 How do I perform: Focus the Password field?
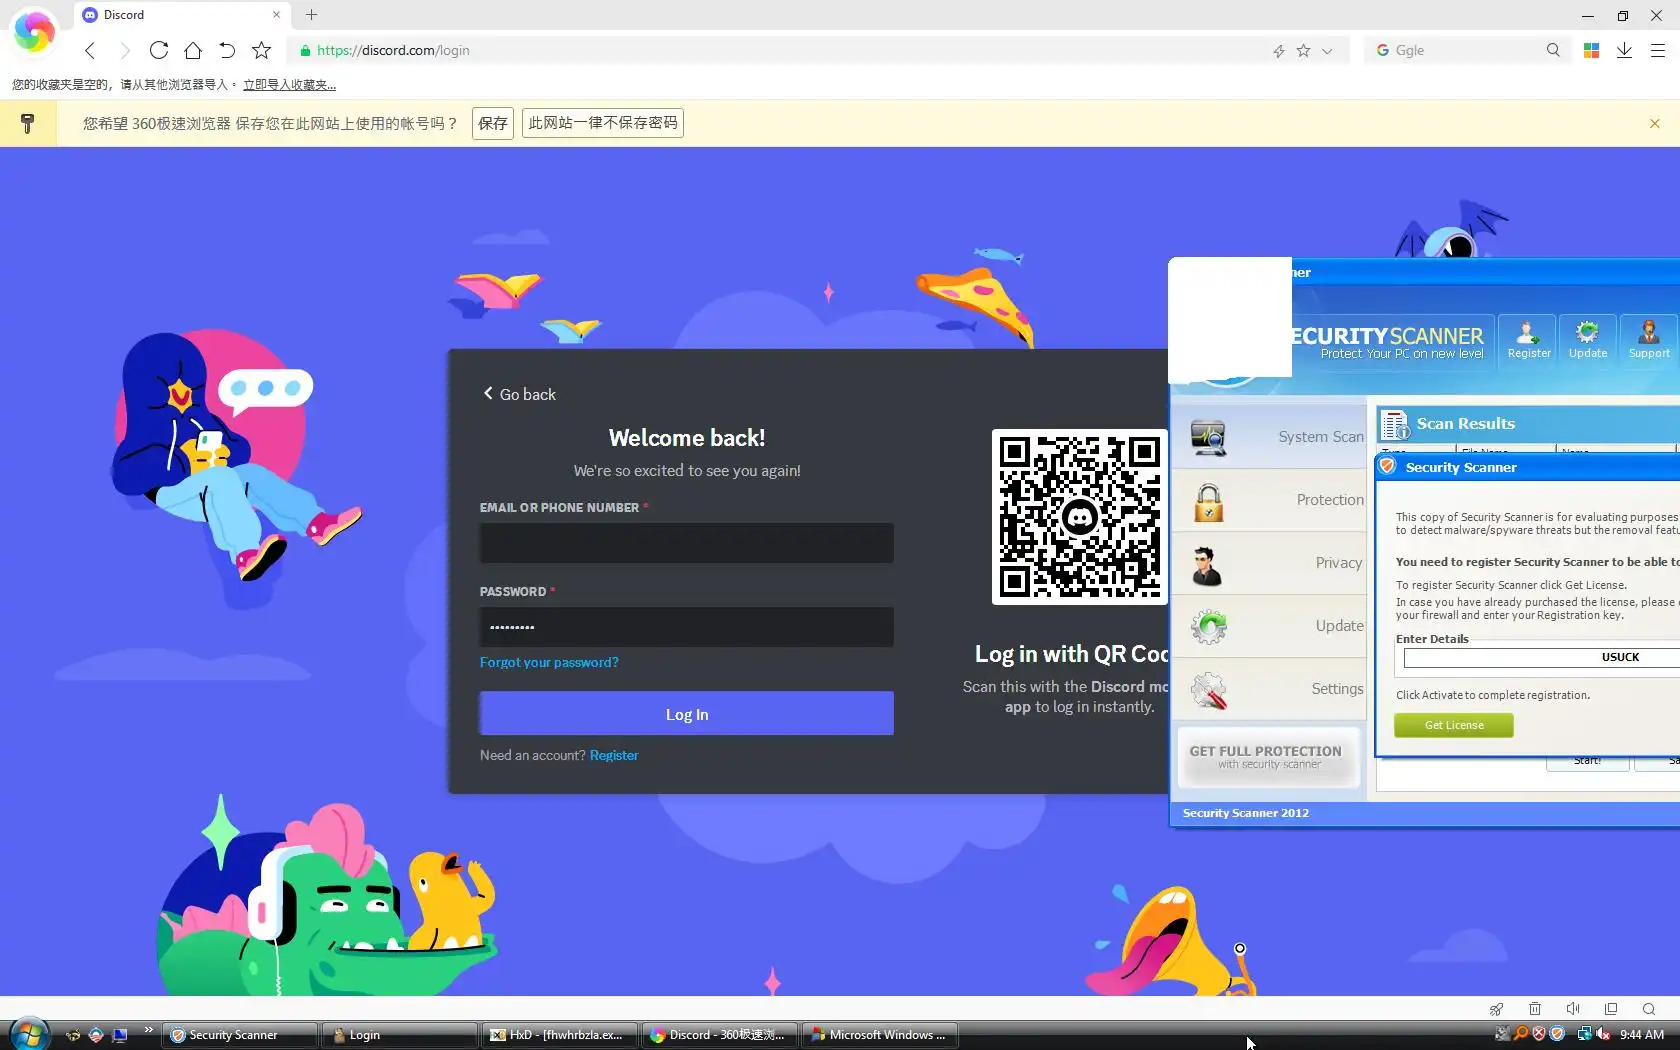(687, 627)
